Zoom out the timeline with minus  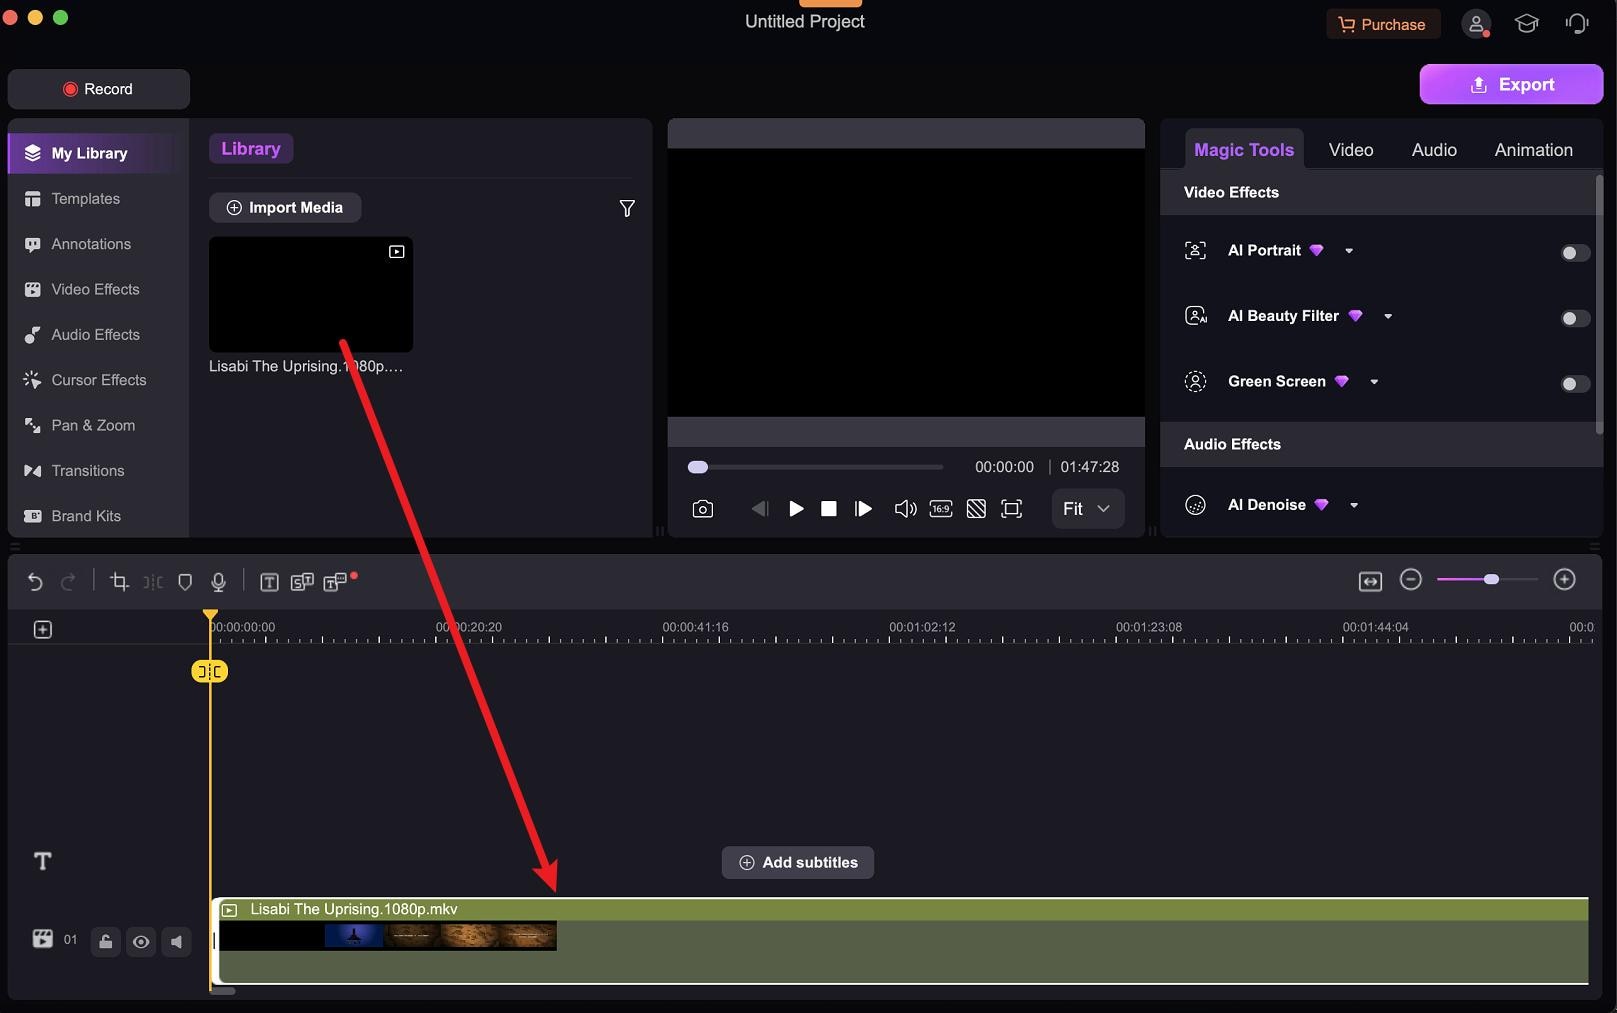(x=1411, y=580)
